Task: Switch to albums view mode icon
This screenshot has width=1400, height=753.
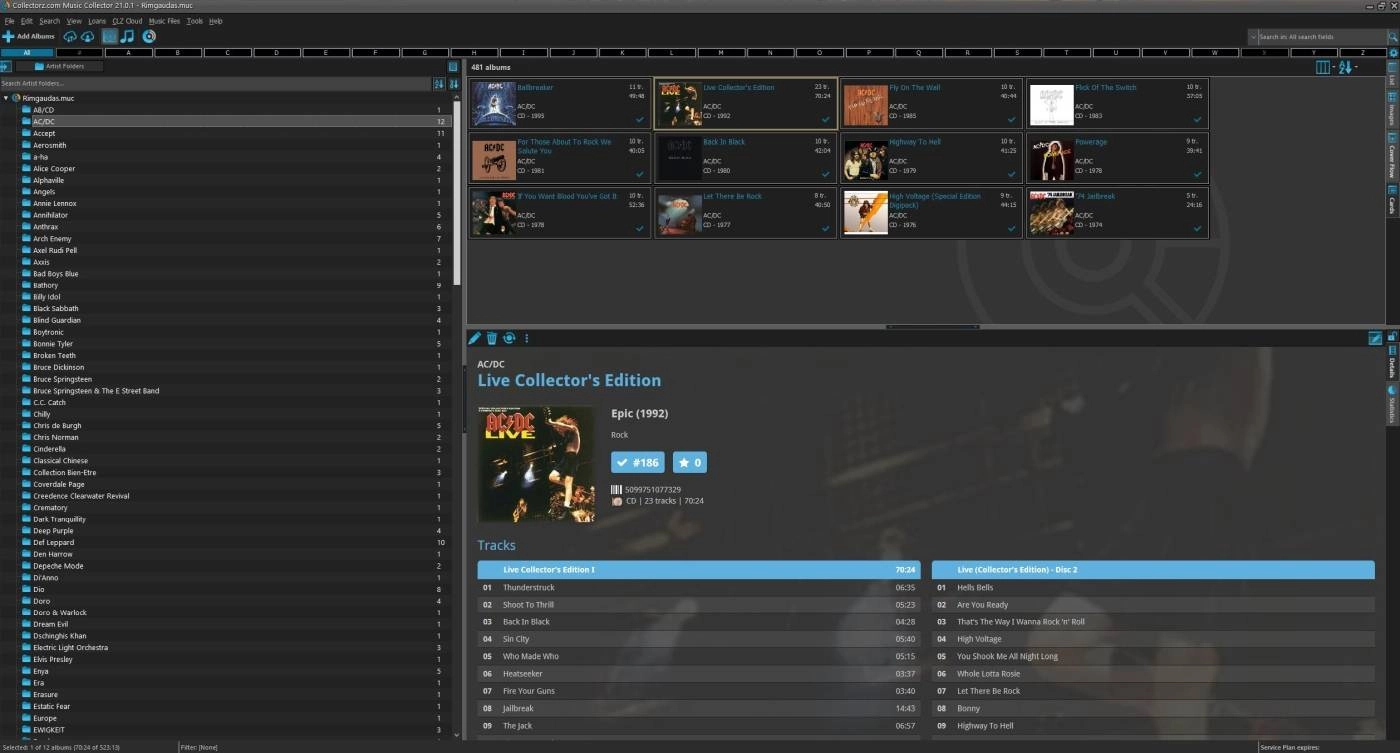Action: (110, 36)
